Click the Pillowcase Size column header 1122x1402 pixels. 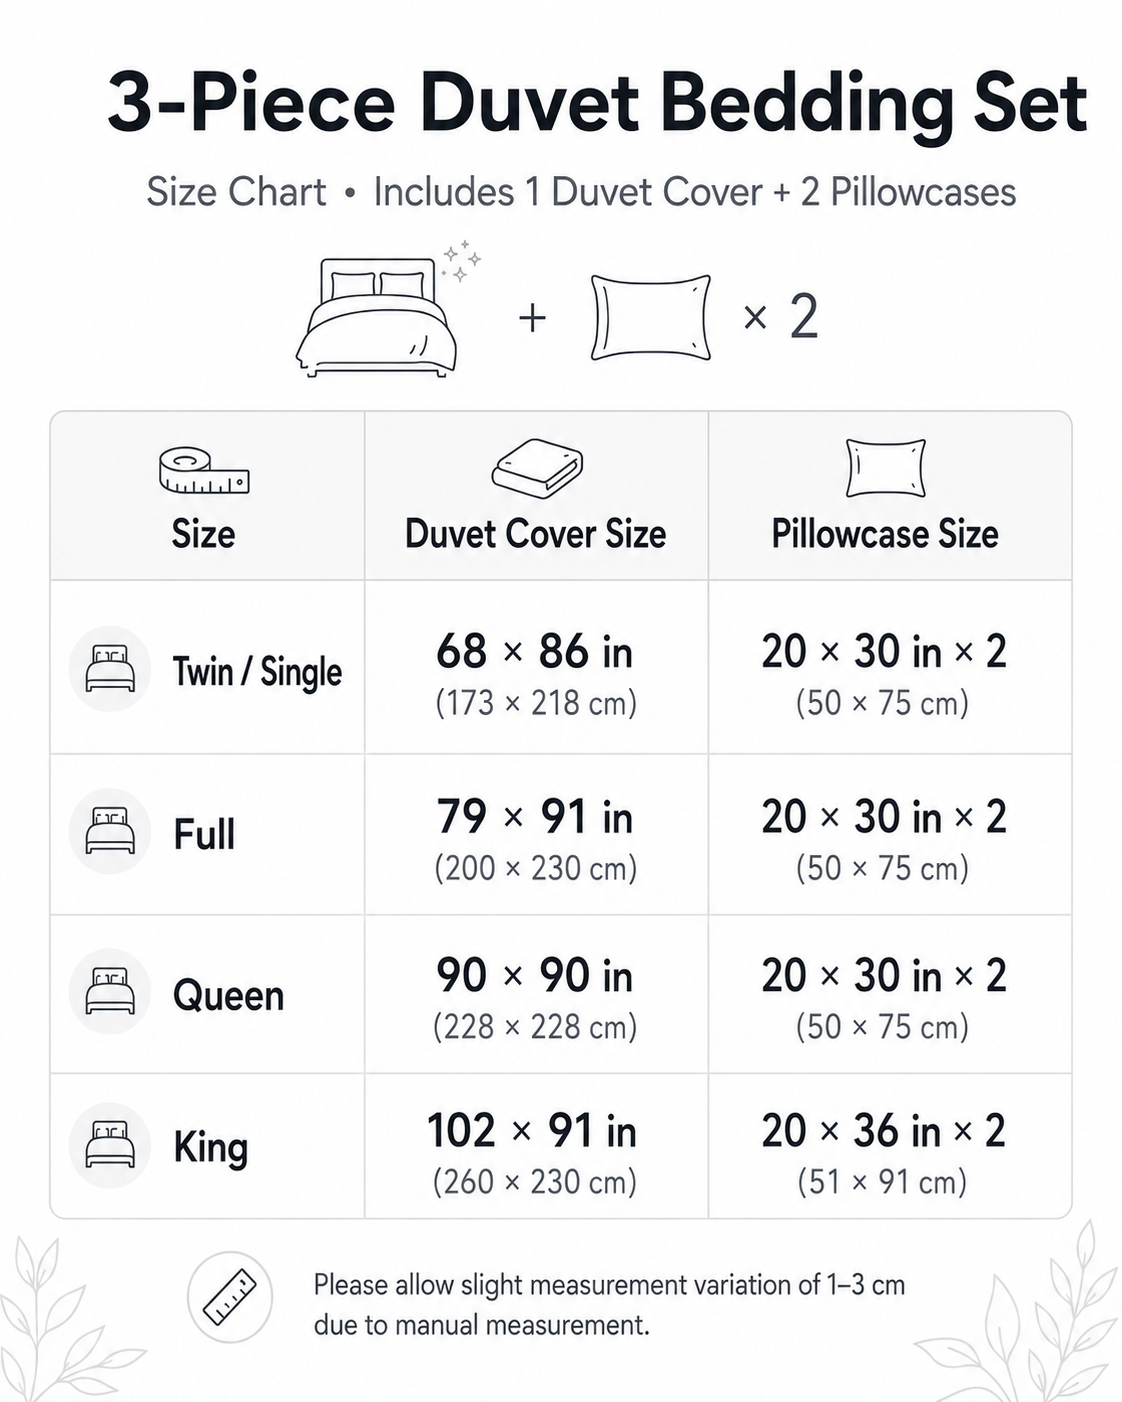coord(885,534)
